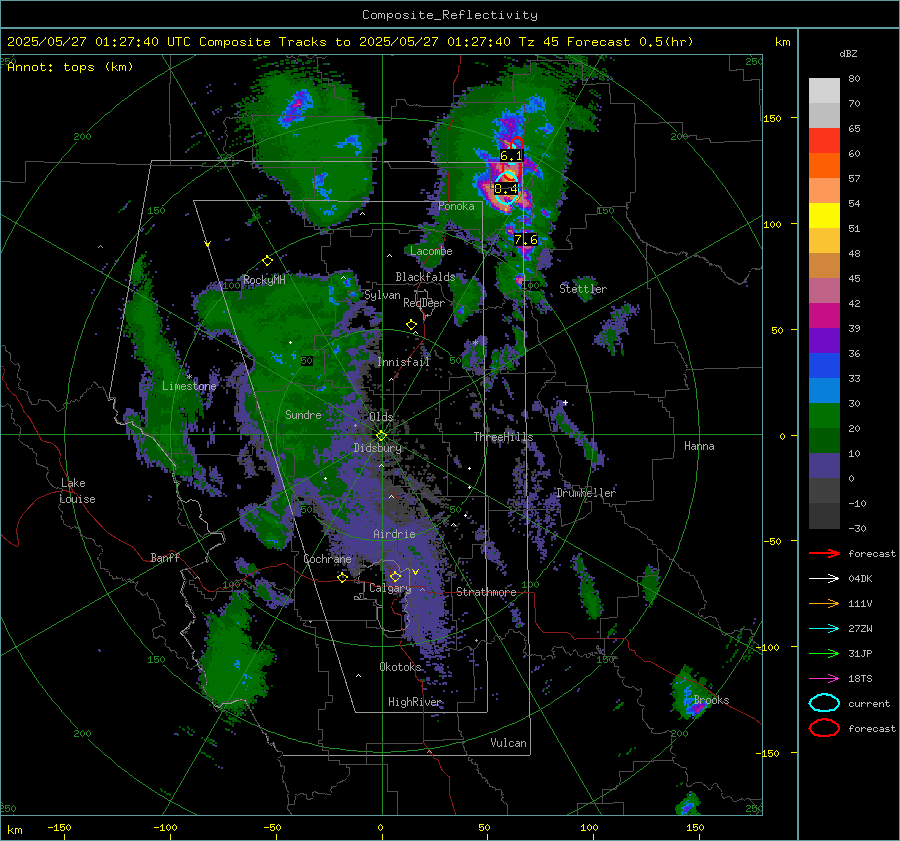
Task: Select the 7.6 storm top label
Action: [526, 239]
